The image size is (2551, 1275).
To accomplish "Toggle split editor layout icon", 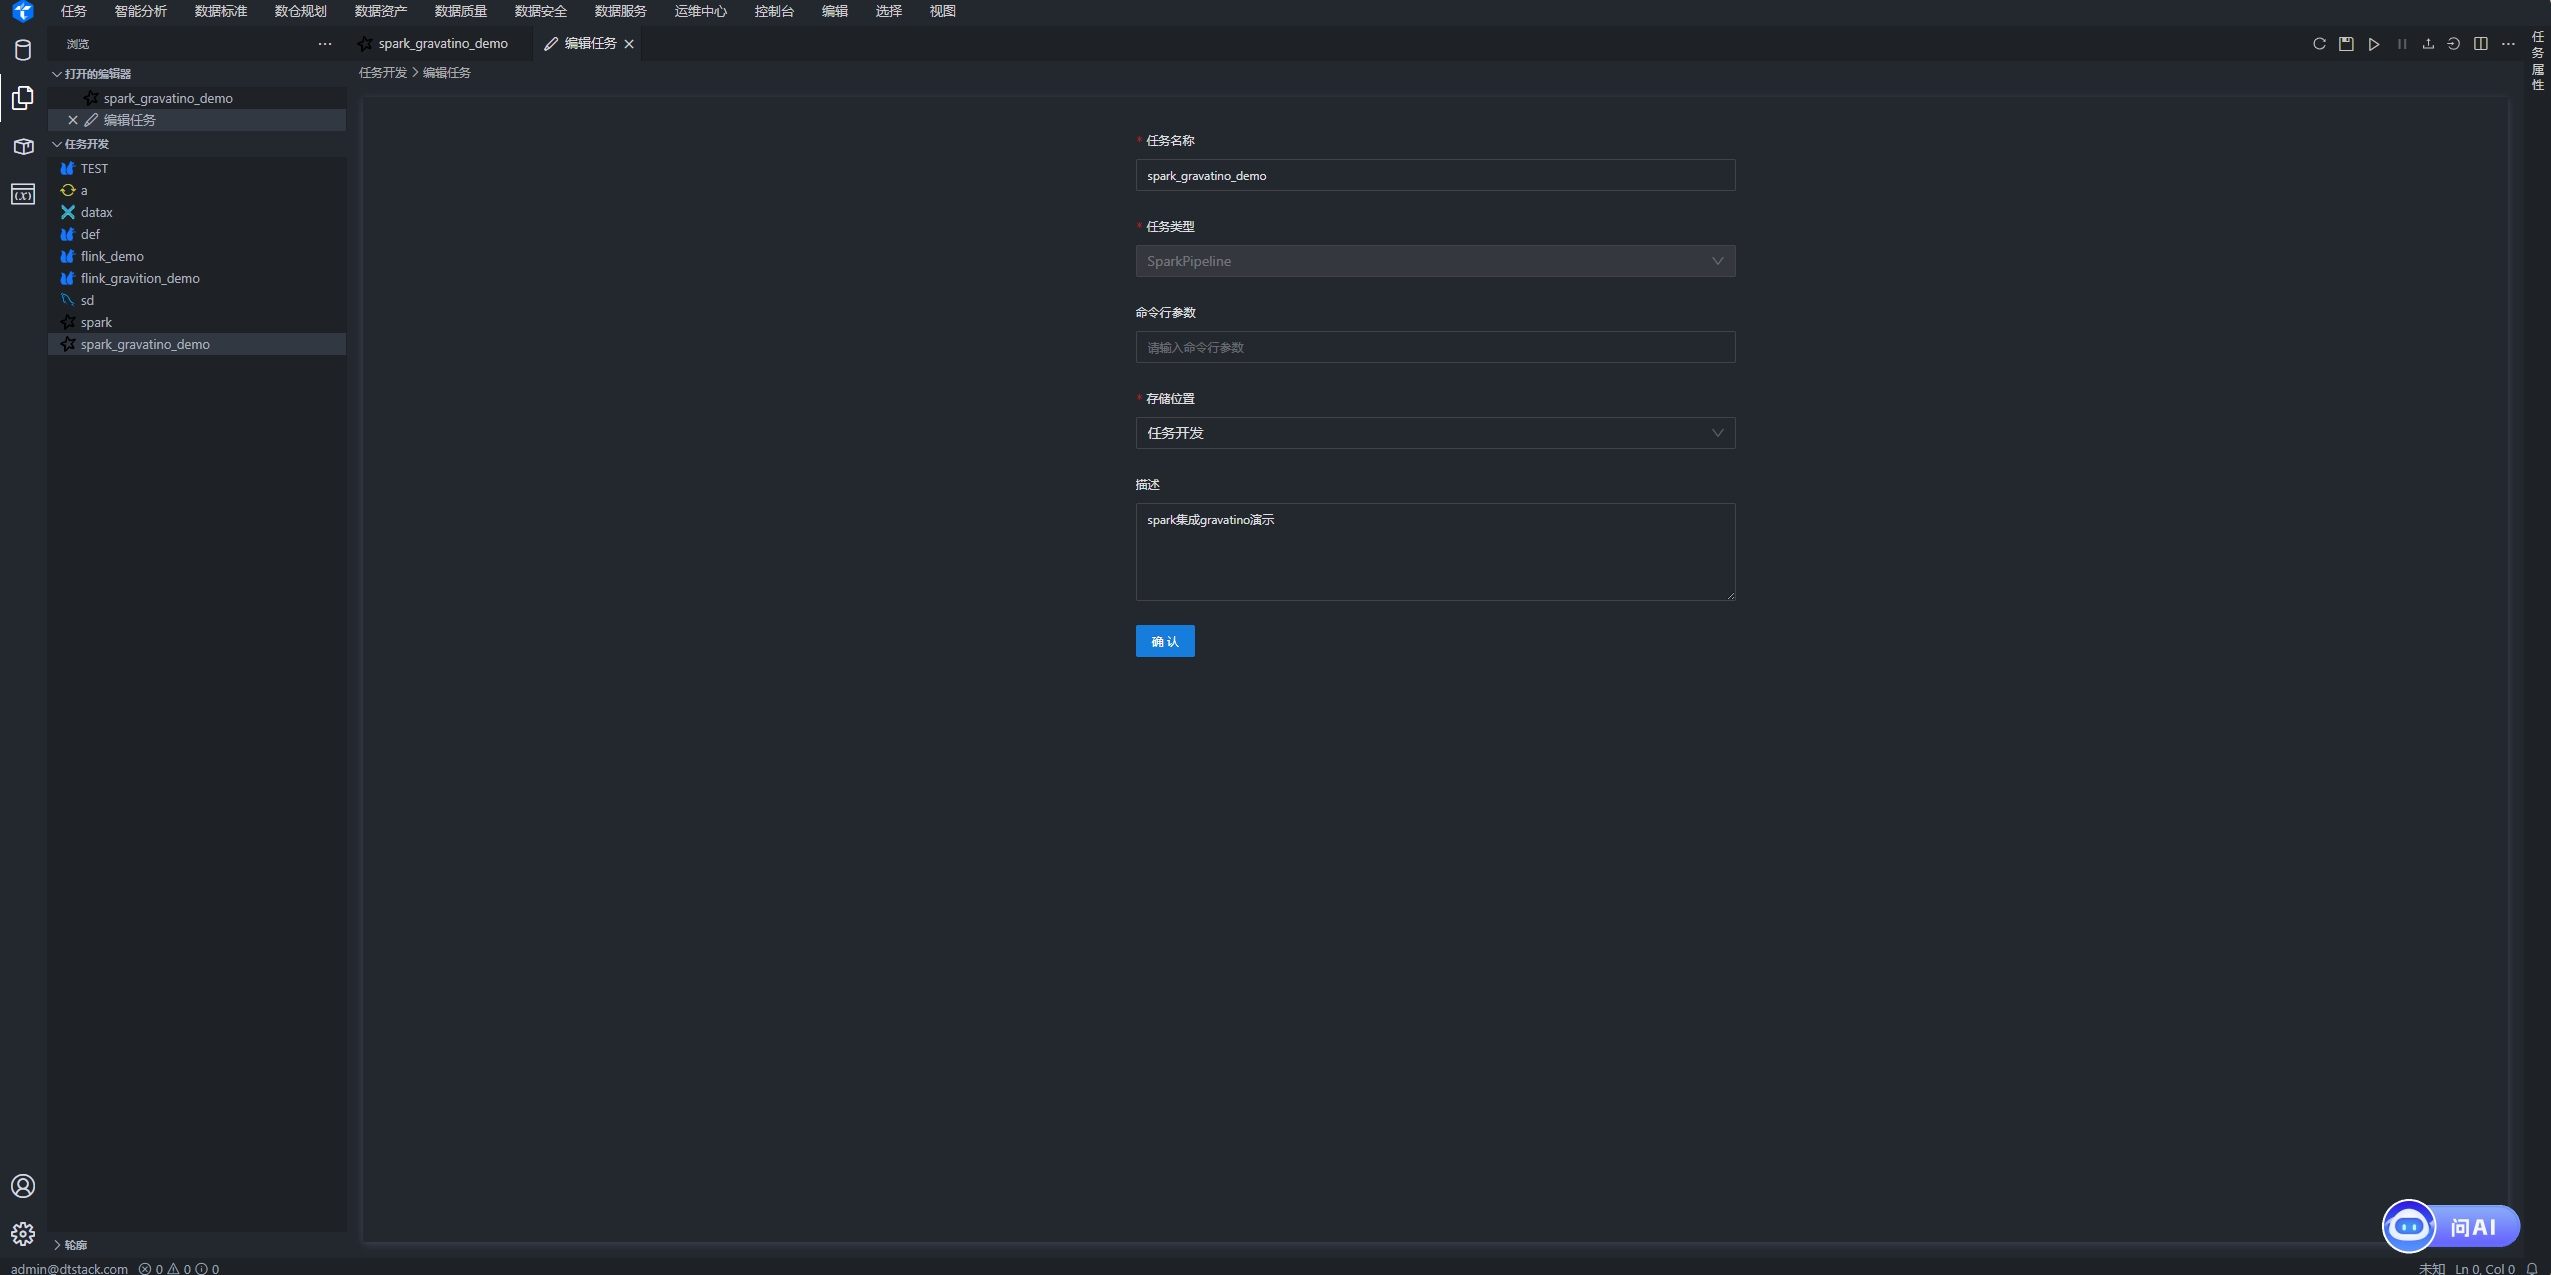I will click(x=2481, y=44).
